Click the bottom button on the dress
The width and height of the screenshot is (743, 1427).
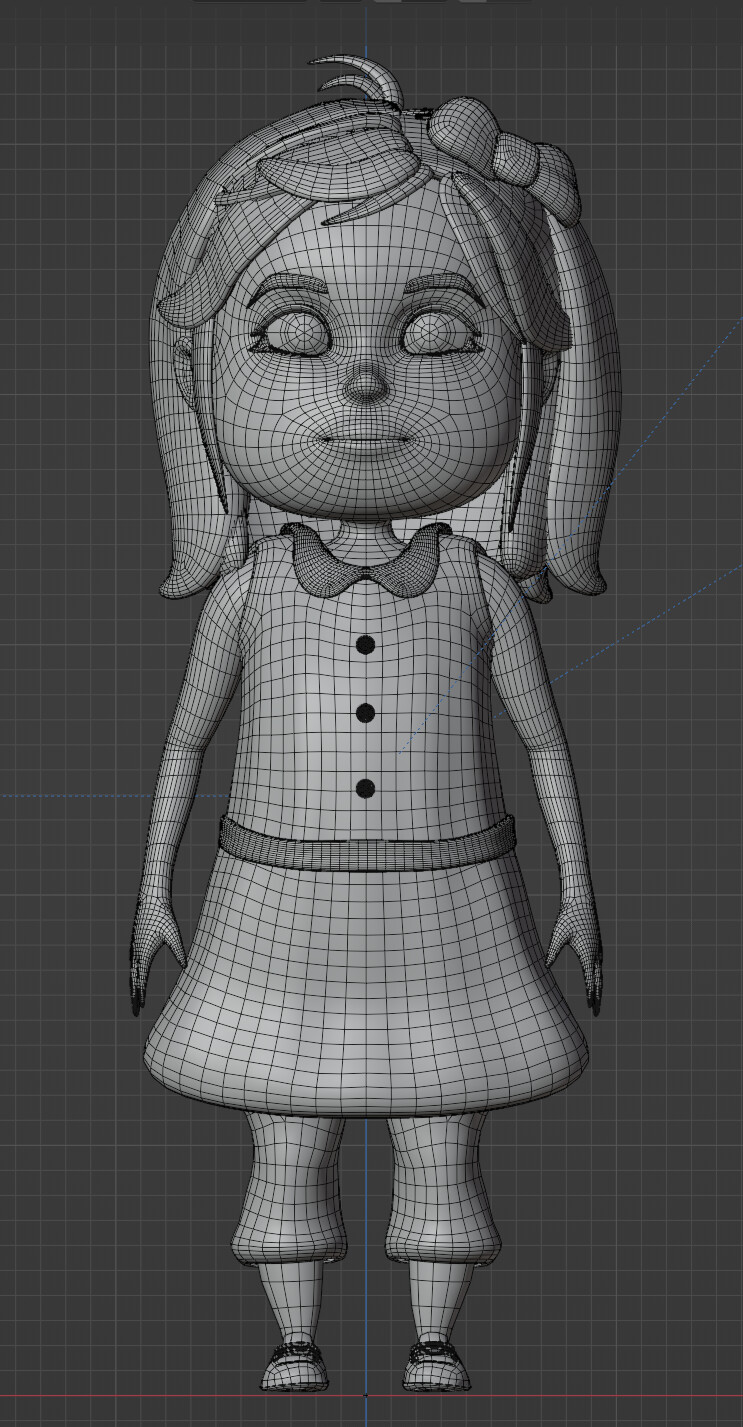pyautogui.click(x=366, y=789)
